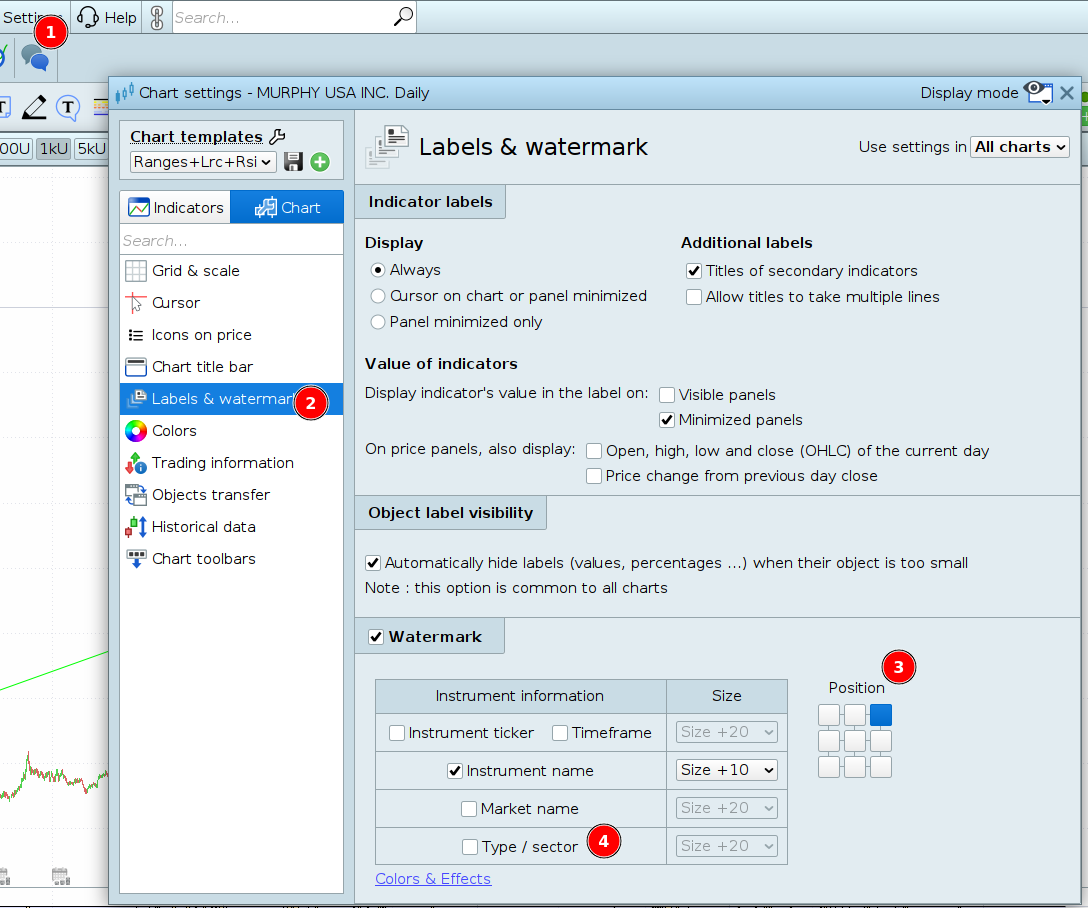Select Labels & watermark in sidebar
The height and width of the screenshot is (908, 1088).
coord(231,399)
